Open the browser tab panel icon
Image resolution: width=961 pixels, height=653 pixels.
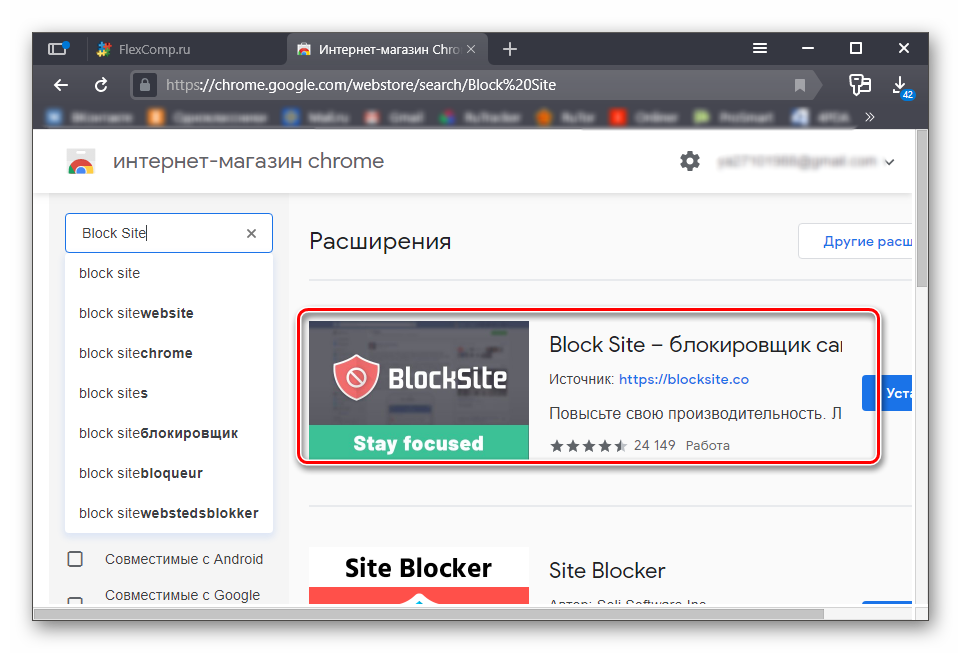click(x=58, y=48)
